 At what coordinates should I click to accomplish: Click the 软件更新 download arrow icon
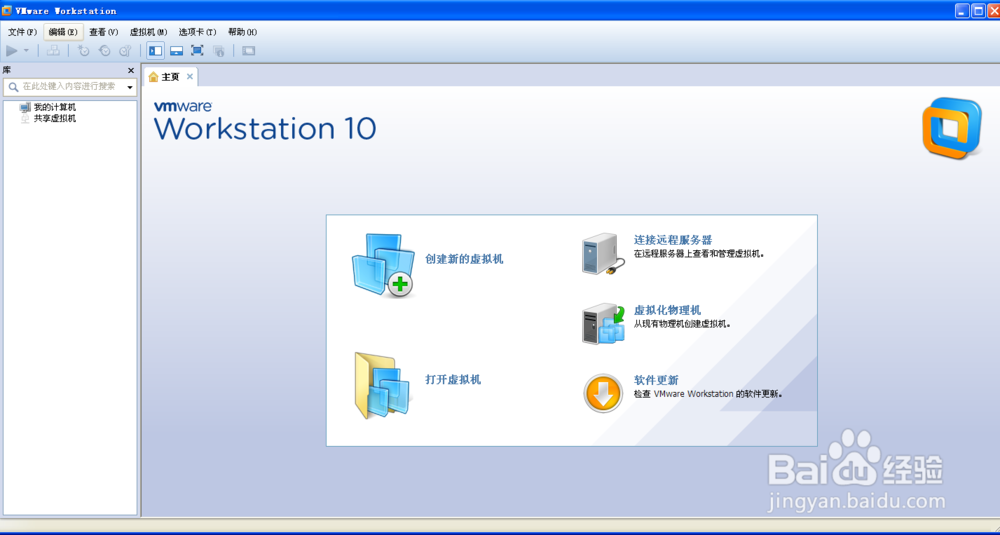coord(603,393)
